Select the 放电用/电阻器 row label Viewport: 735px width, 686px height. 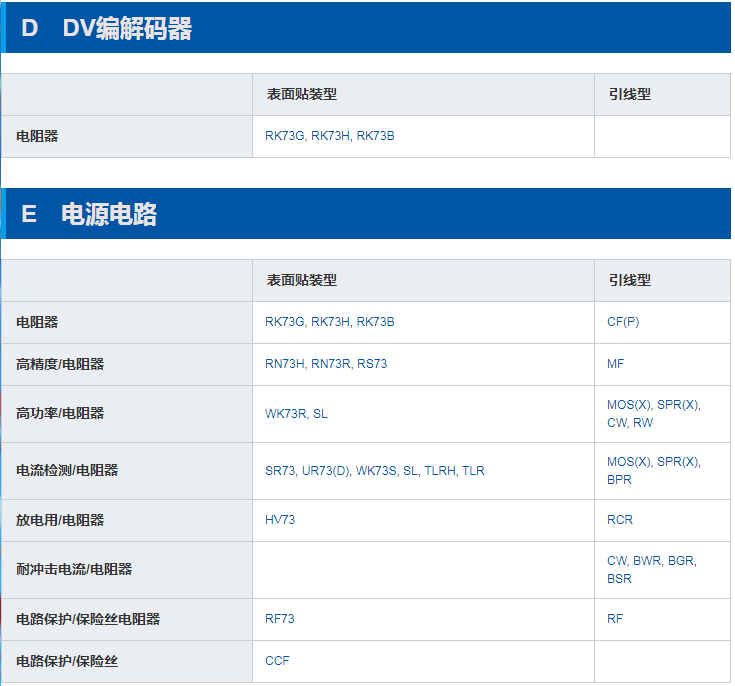pyautogui.click(x=60, y=520)
